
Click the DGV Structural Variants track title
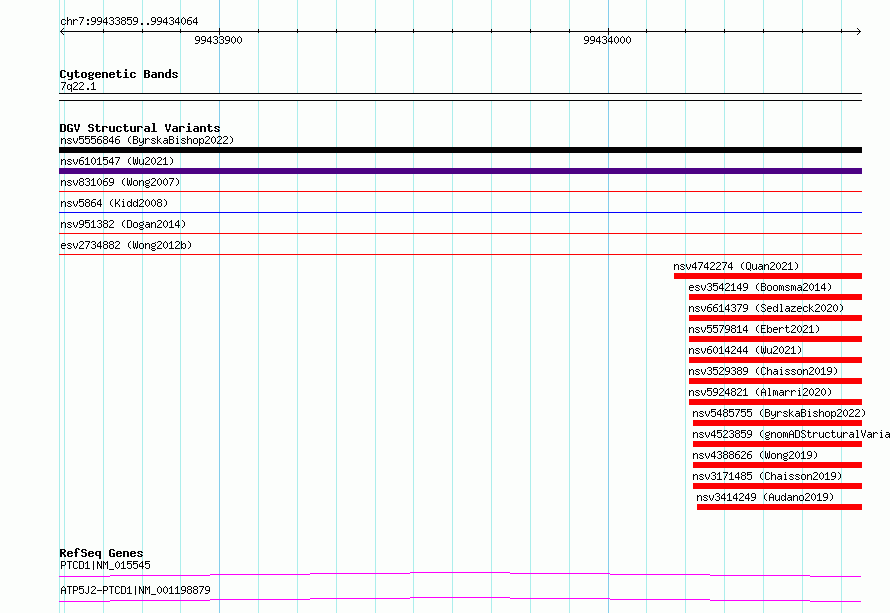pos(140,128)
